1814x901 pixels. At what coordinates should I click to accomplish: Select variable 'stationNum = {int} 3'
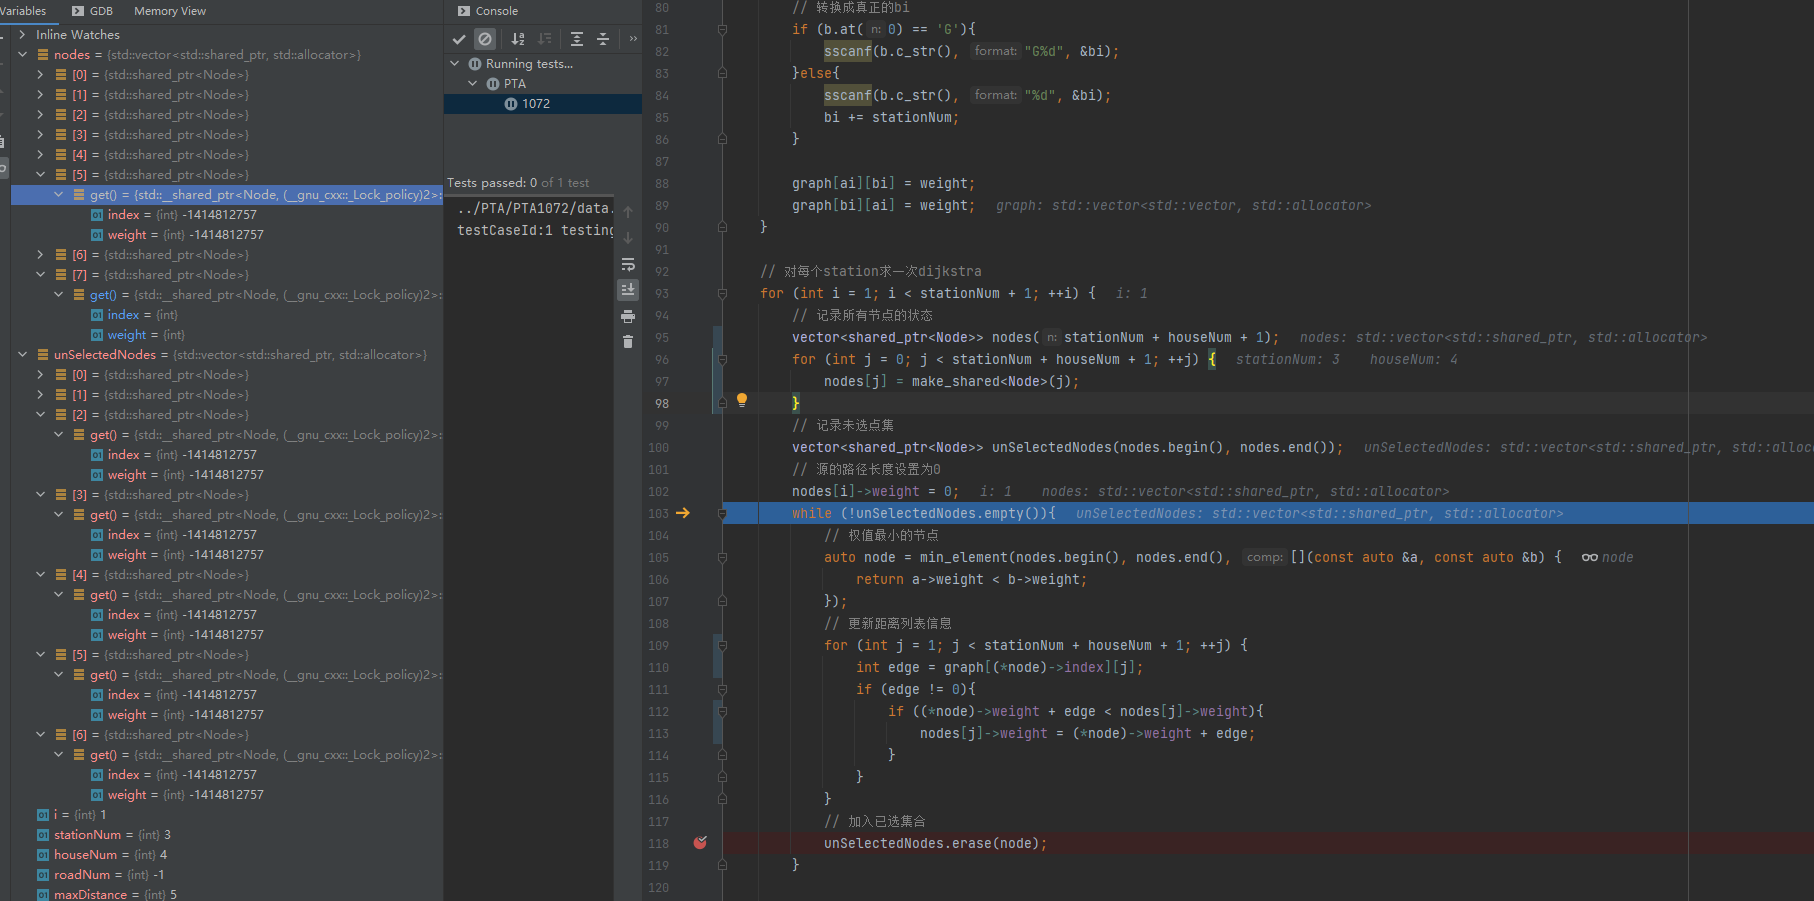(103, 835)
